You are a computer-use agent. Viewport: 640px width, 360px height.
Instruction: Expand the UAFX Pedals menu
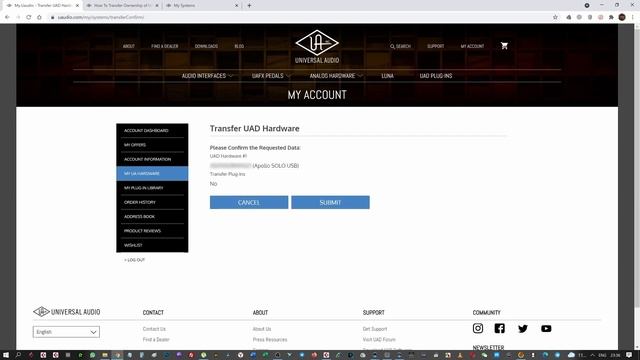point(271,76)
